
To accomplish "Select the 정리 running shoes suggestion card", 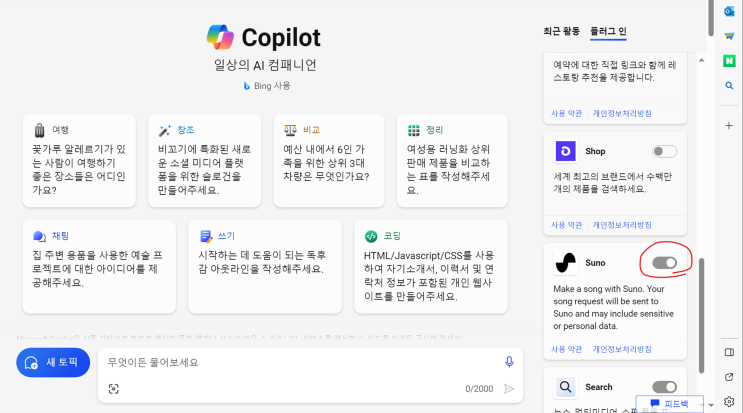I will point(452,161).
